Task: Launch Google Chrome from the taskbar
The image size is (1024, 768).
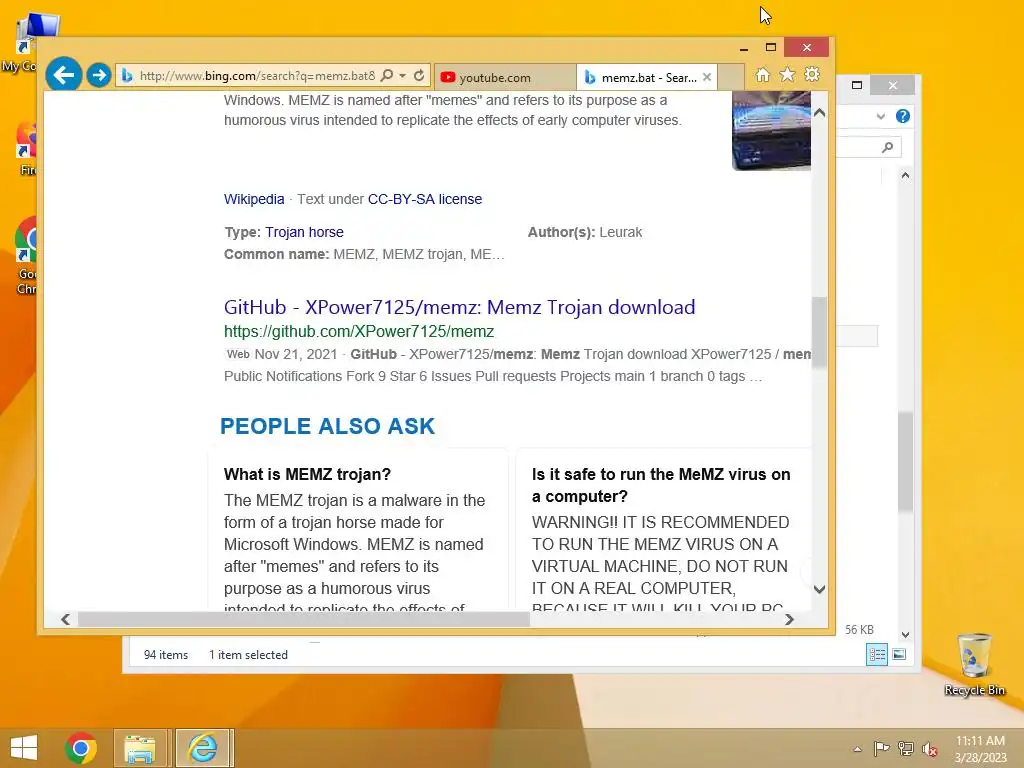Action: point(81,748)
